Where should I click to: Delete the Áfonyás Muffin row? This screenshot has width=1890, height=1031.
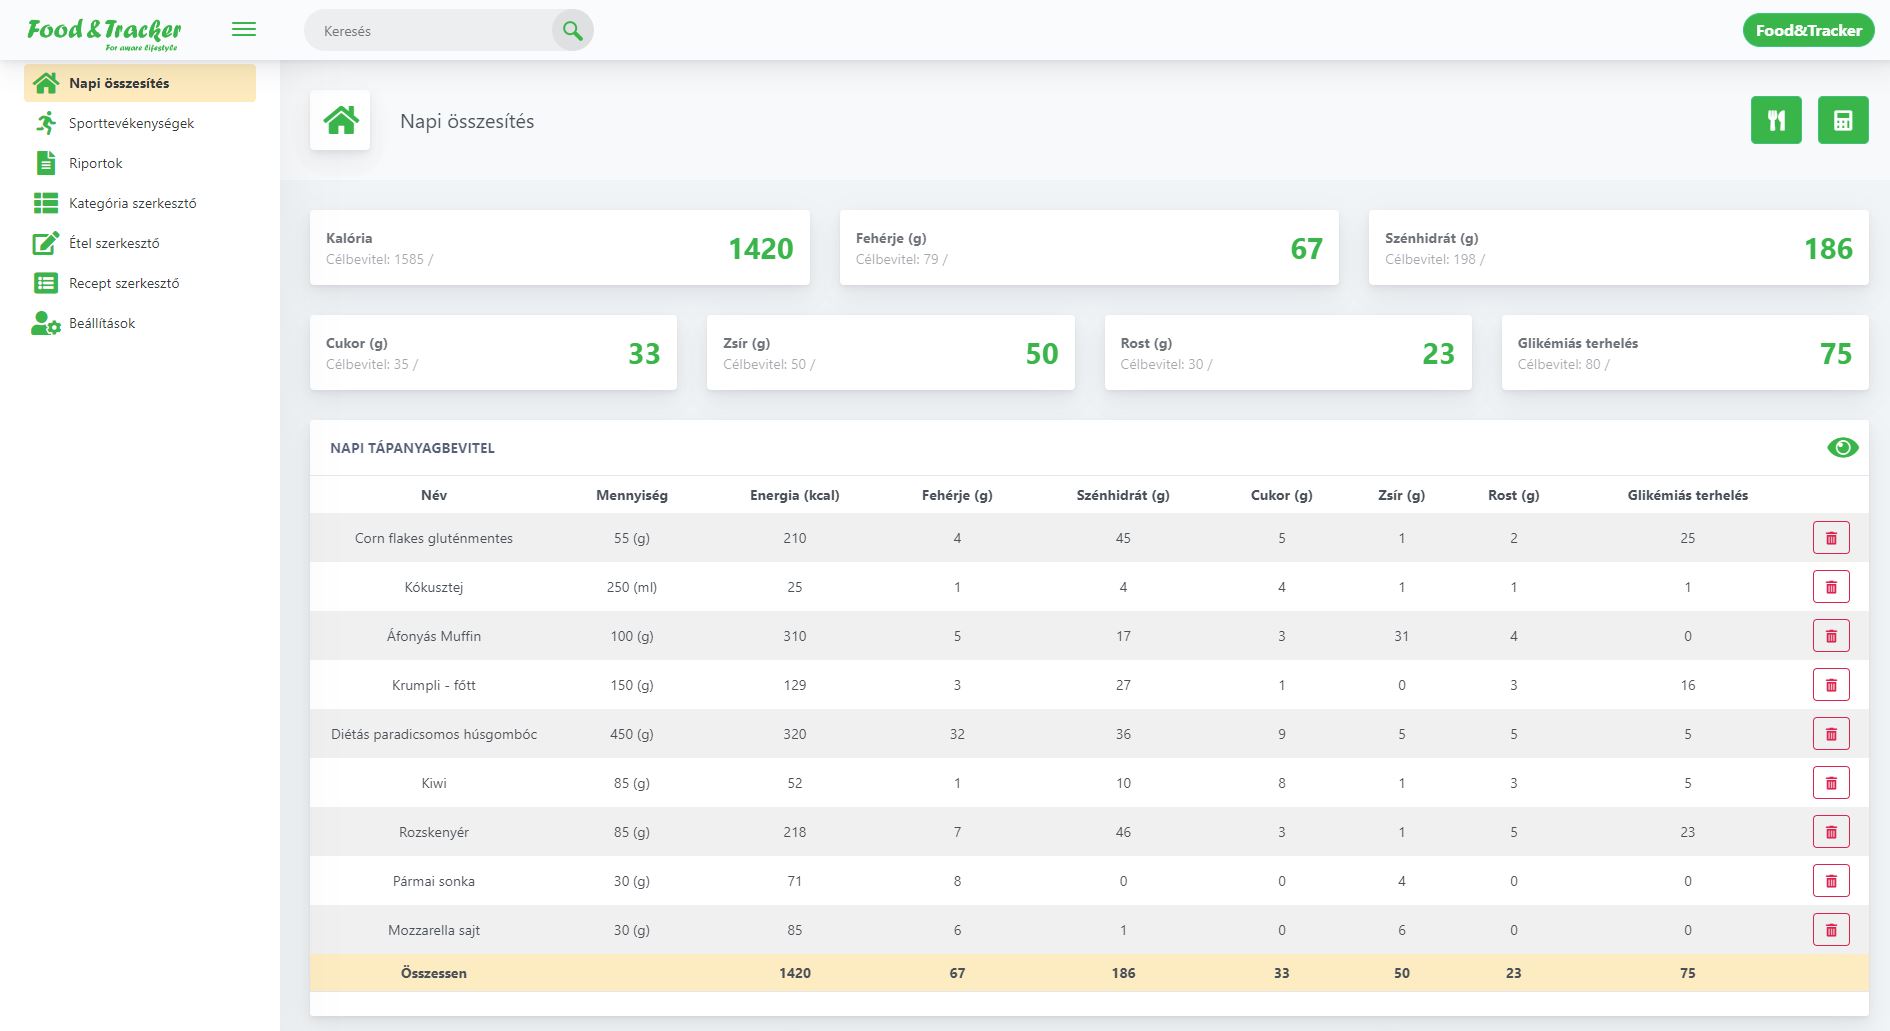1831,636
